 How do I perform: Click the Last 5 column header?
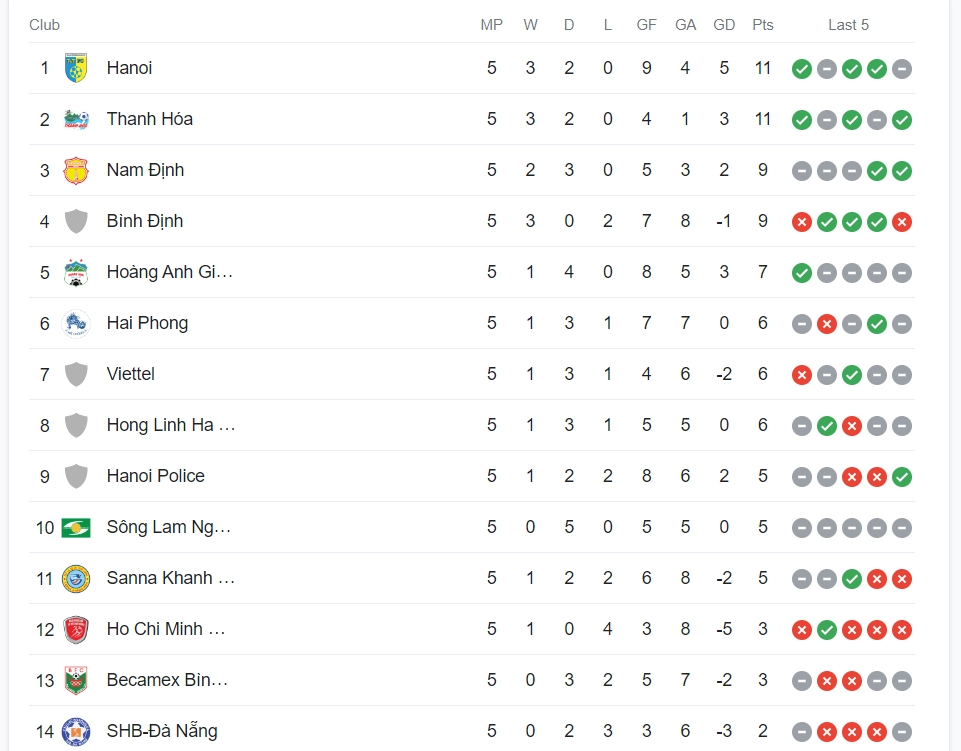848,25
